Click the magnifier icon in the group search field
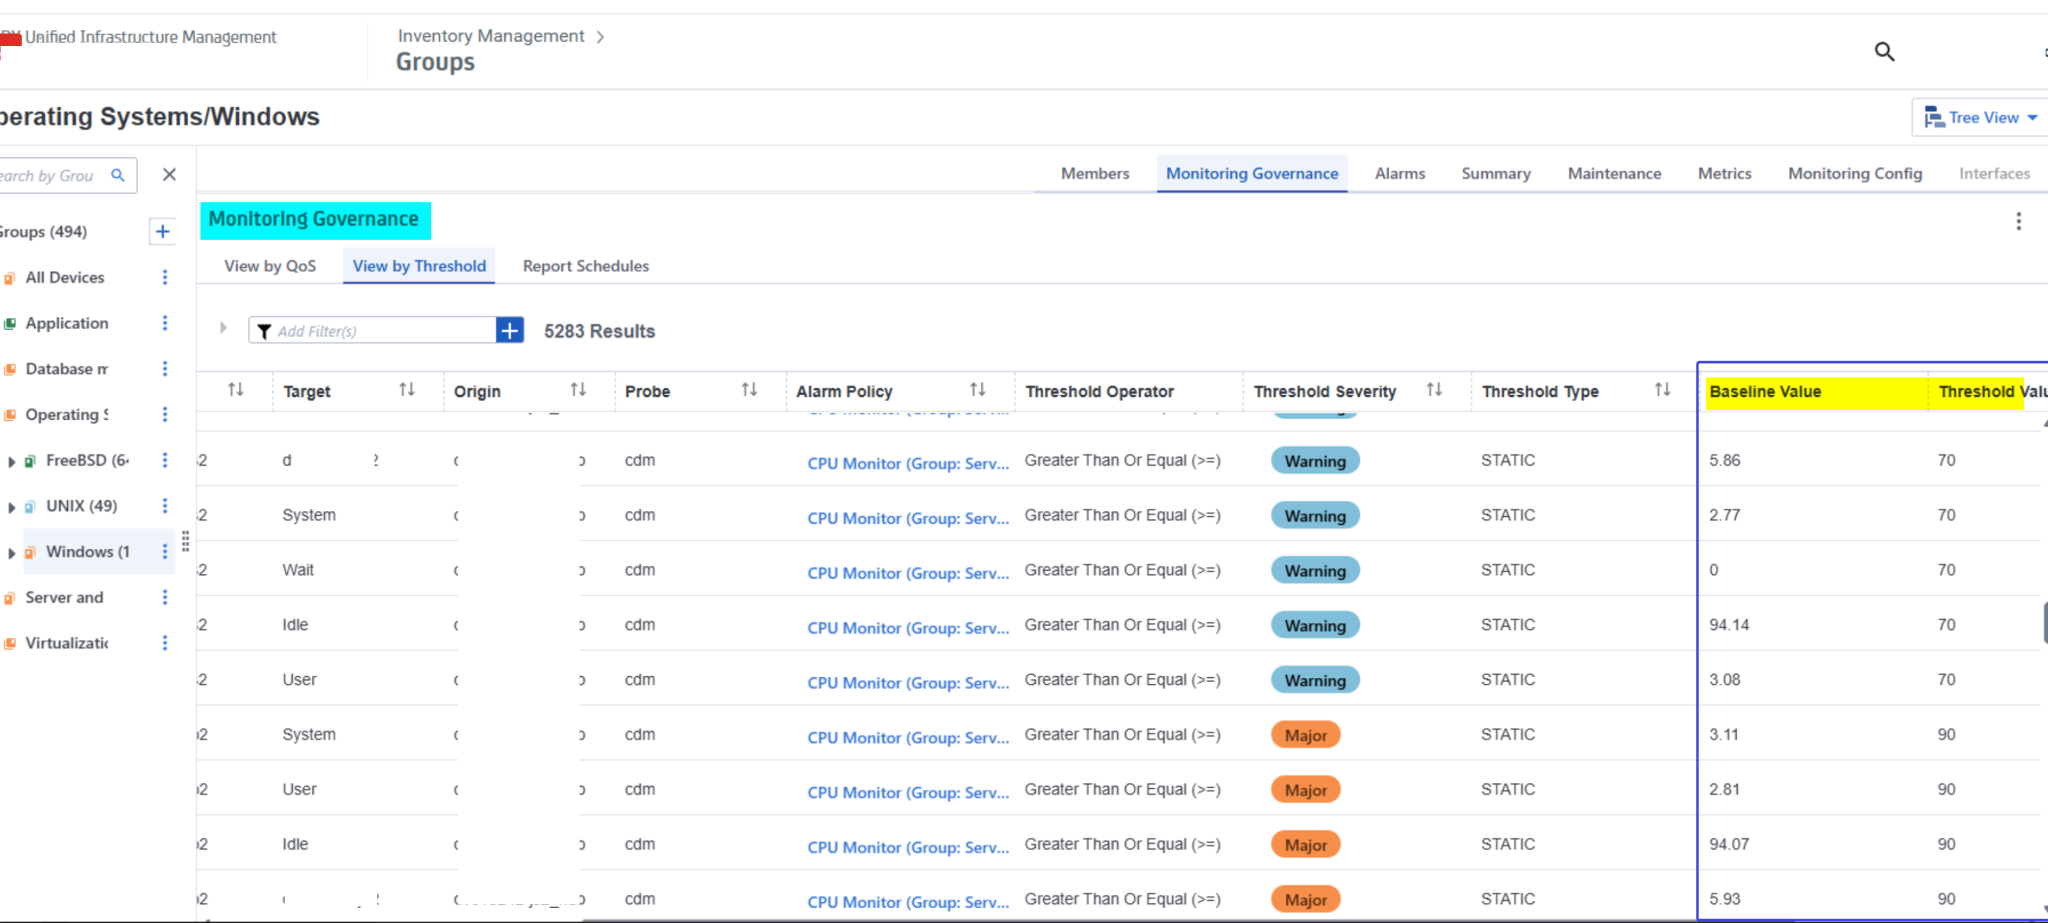The height and width of the screenshot is (923, 2048). click(117, 174)
